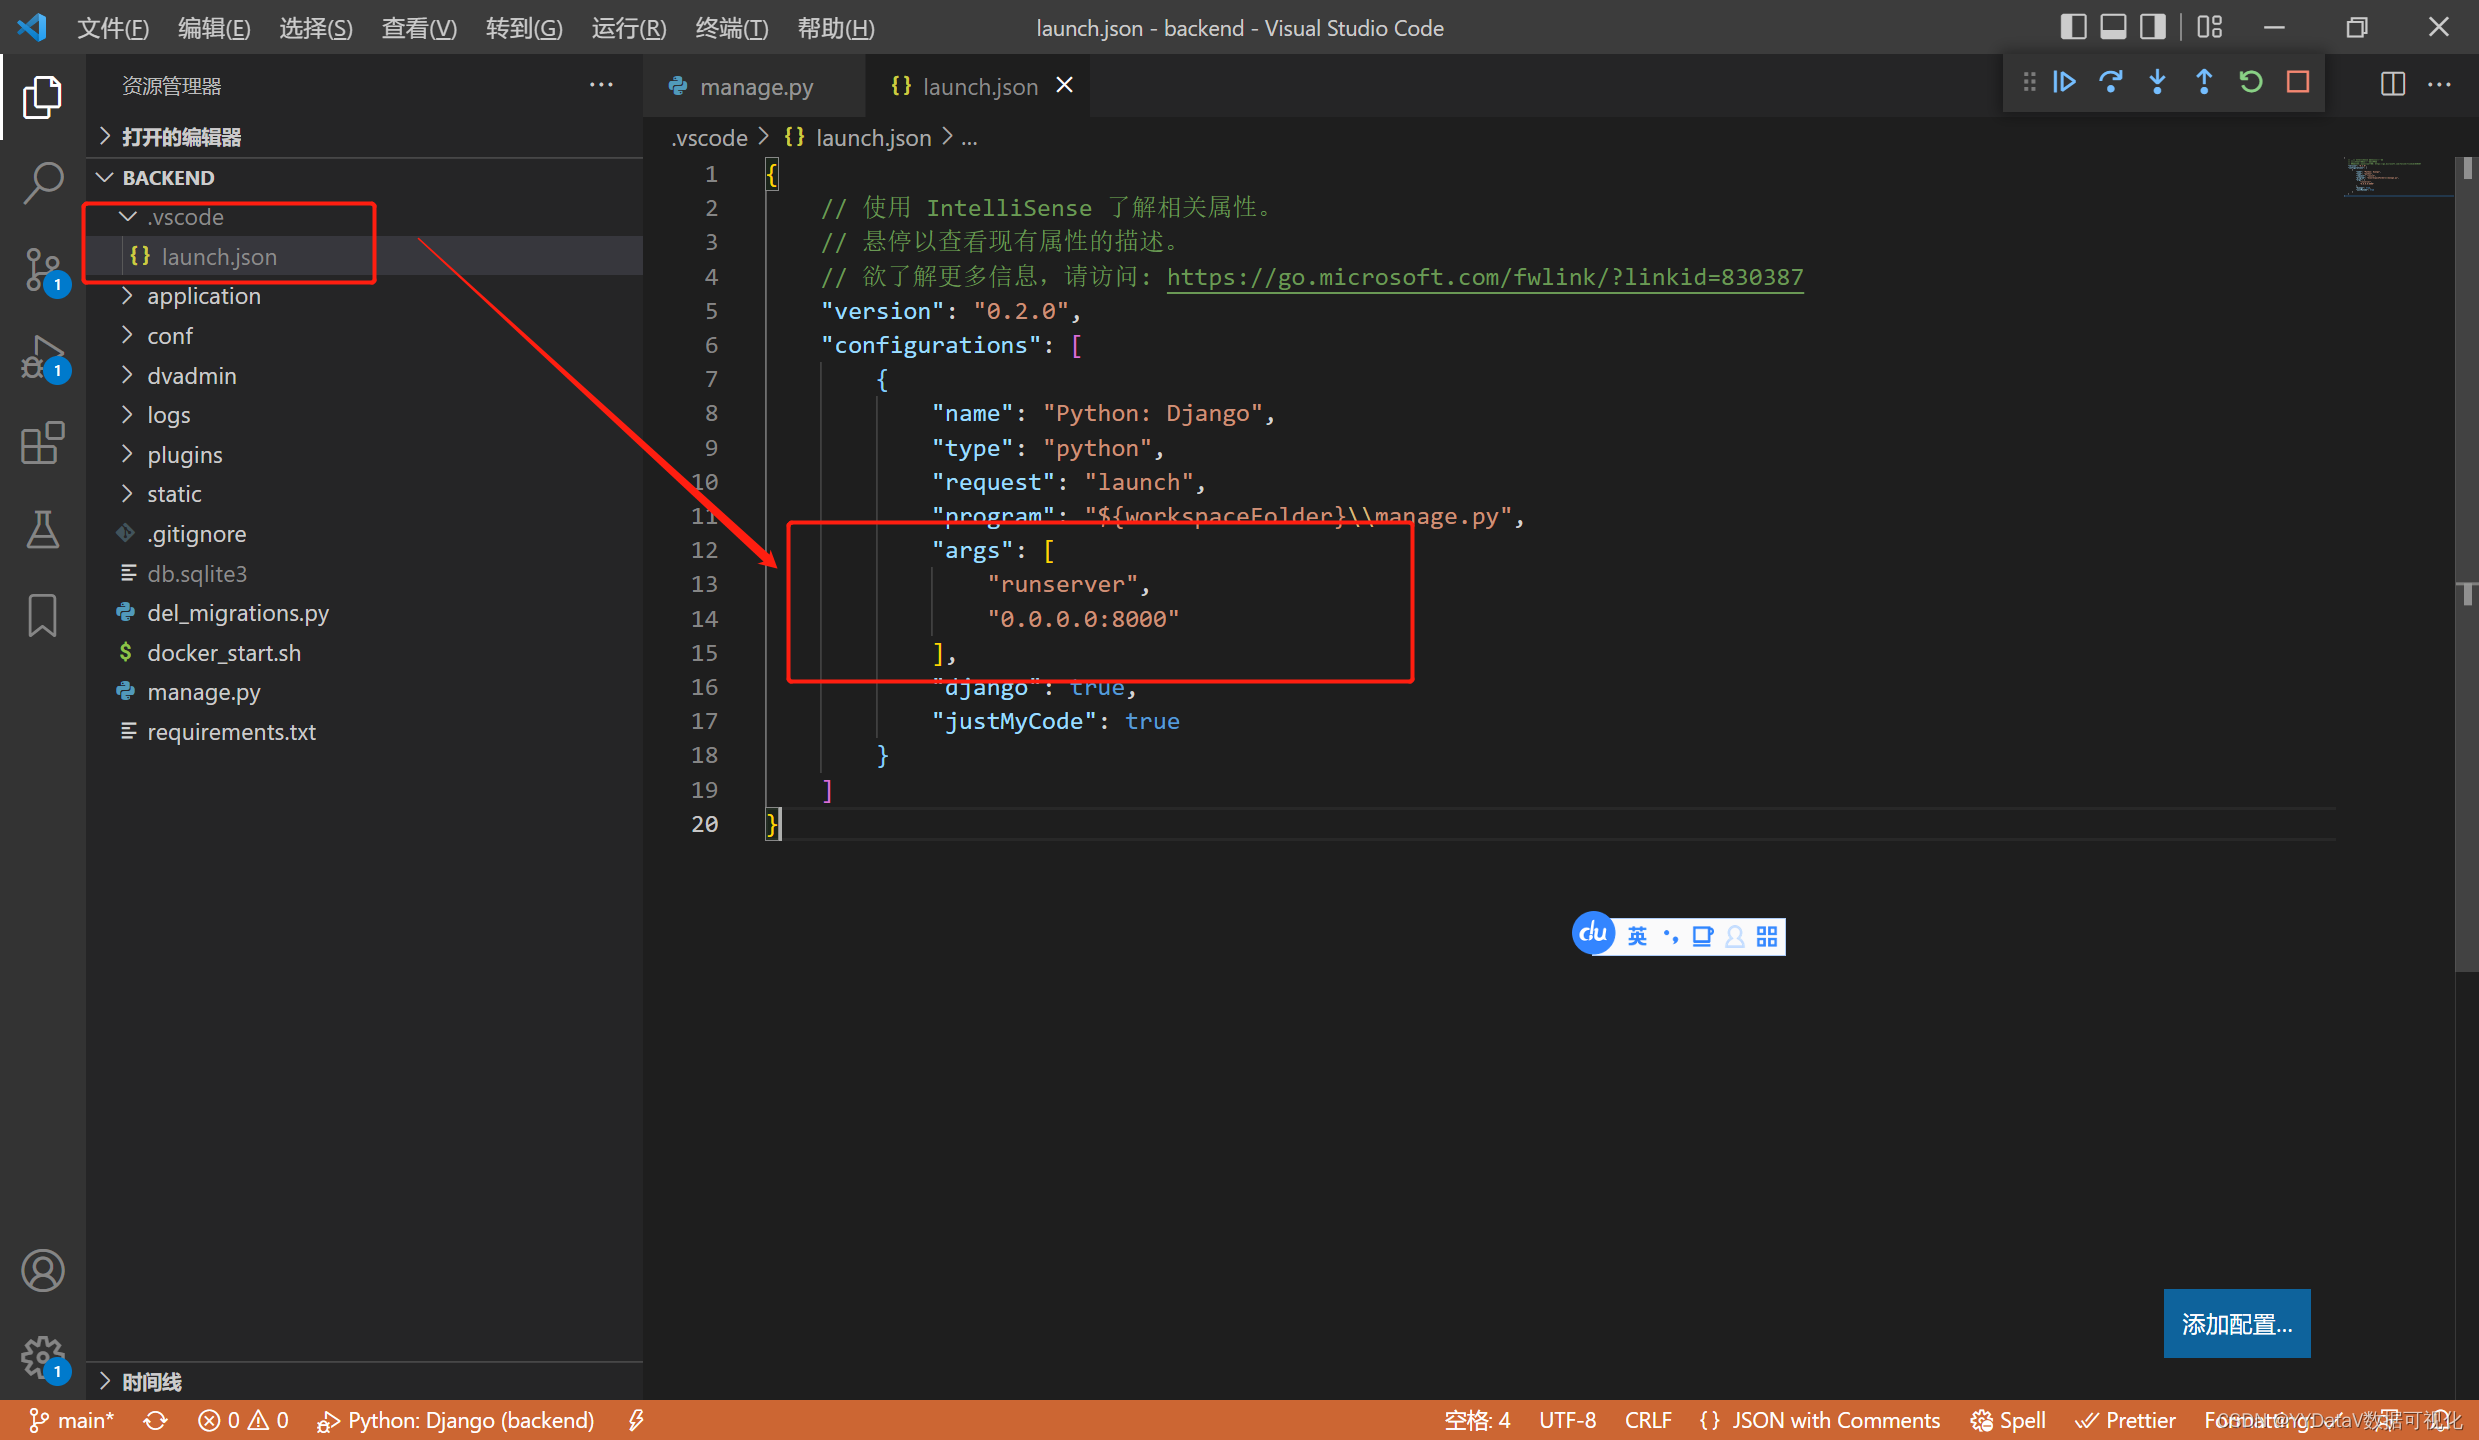Open the go.microsoft.com fwlink URL
Screen dimensions: 2479x1440
[x=1484, y=277]
